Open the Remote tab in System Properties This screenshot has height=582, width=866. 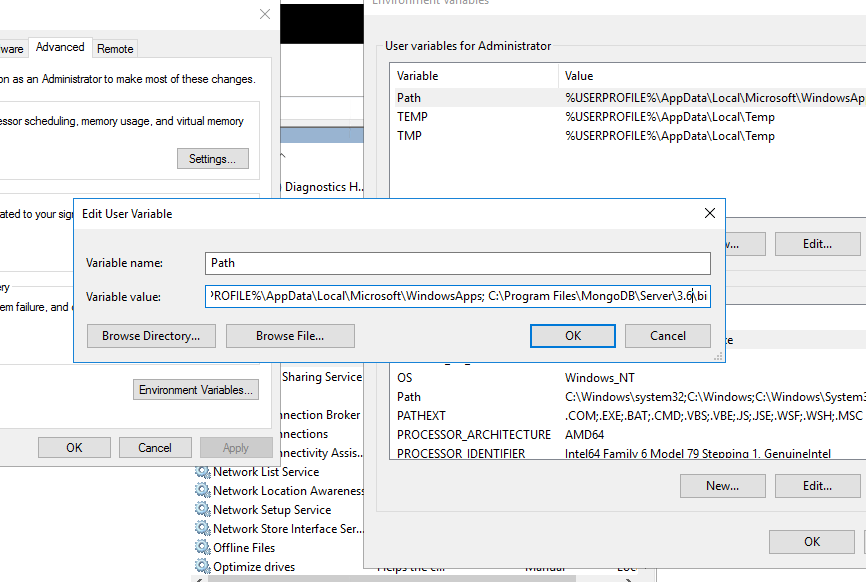(115, 49)
